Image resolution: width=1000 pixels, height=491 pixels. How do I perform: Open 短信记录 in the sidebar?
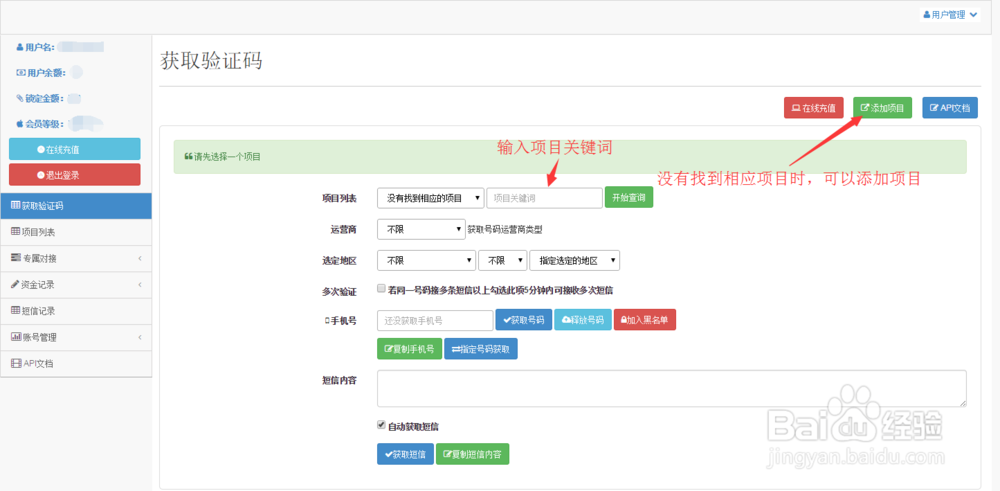76,311
